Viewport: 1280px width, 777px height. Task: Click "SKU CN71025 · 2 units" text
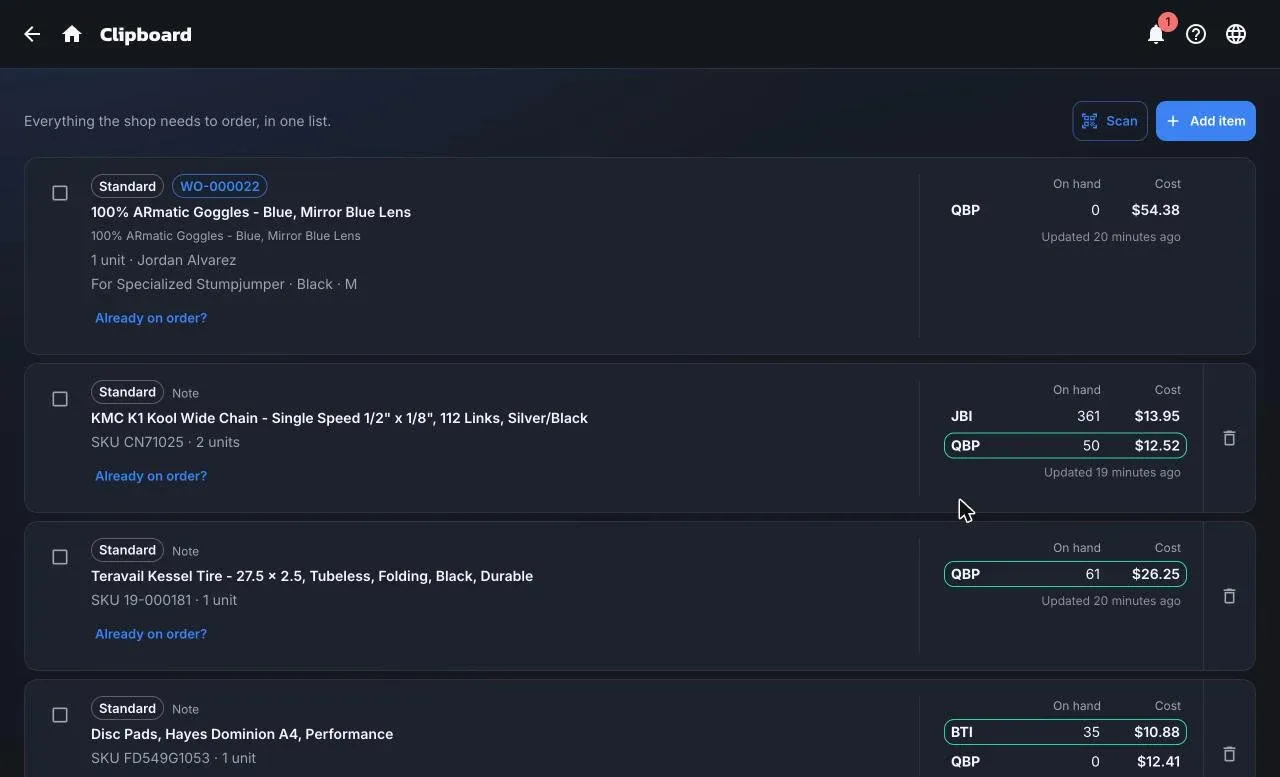tap(165, 442)
